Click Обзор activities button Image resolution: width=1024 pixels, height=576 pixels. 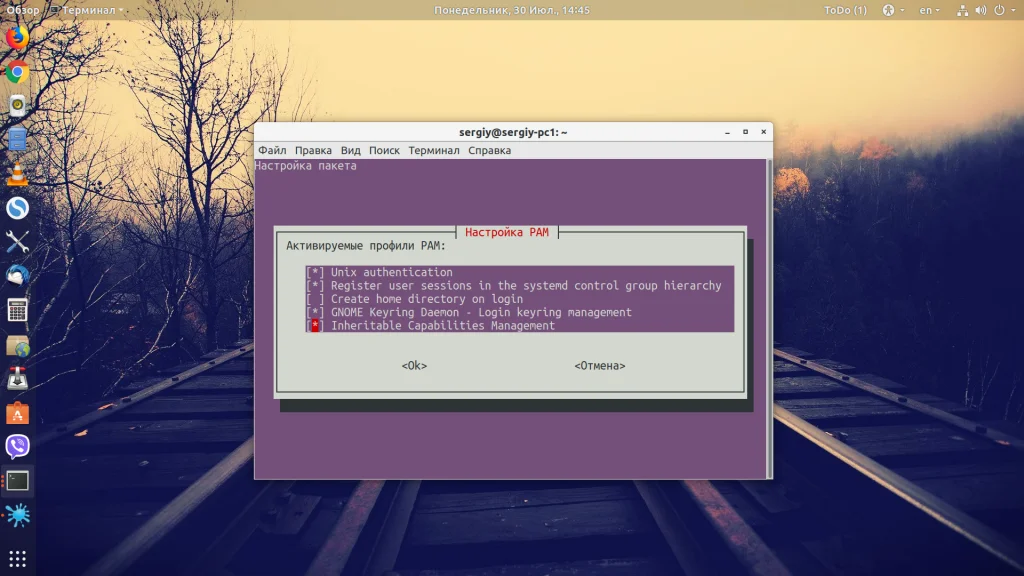click(x=23, y=10)
